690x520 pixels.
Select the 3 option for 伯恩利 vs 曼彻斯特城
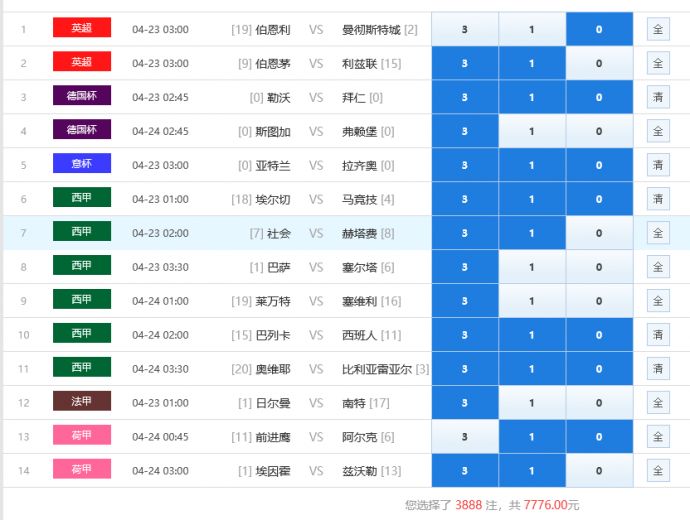coord(465,29)
